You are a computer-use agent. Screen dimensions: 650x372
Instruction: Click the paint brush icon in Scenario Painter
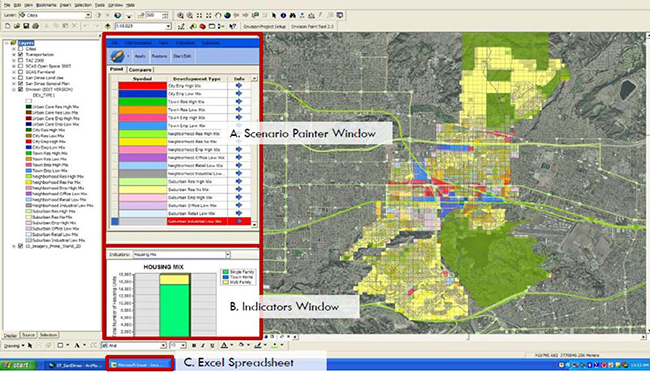click(117, 56)
